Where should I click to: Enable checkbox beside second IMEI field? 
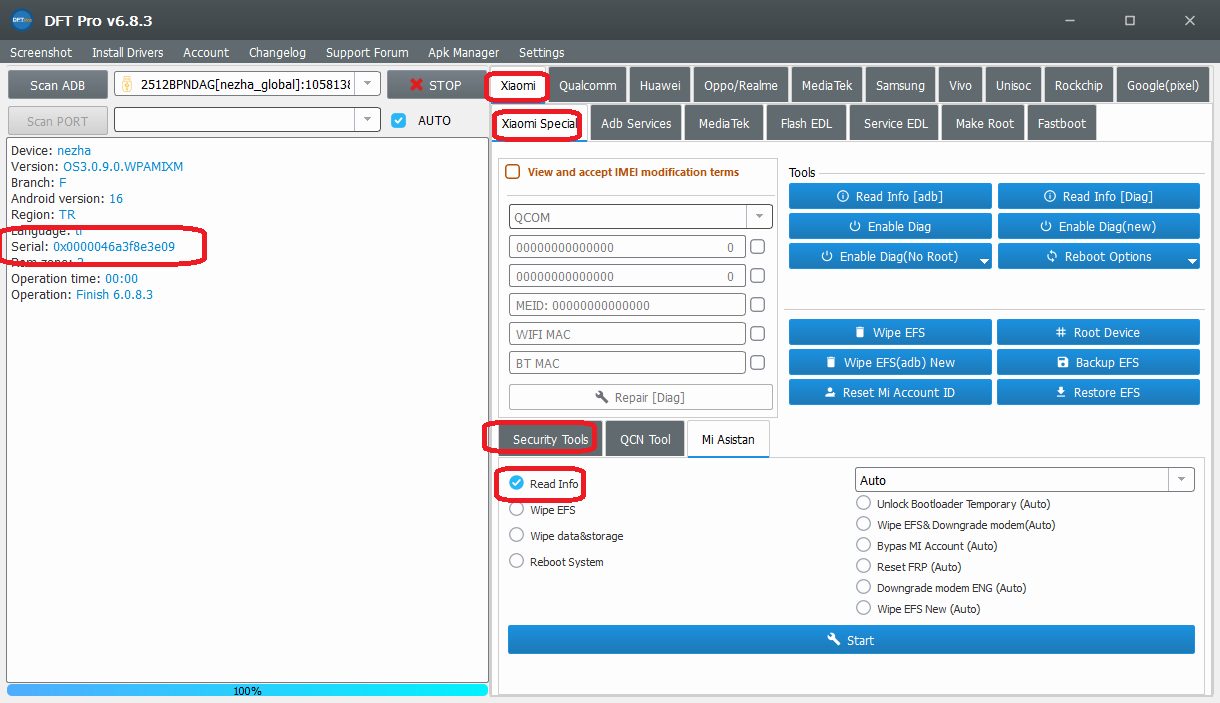758,276
